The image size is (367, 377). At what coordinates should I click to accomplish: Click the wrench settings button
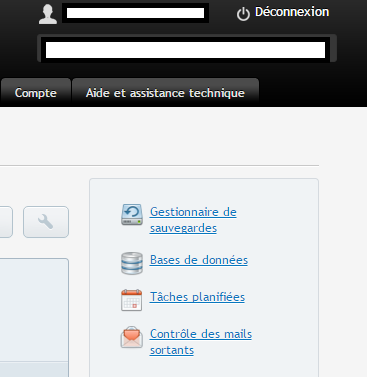[46, 222]
